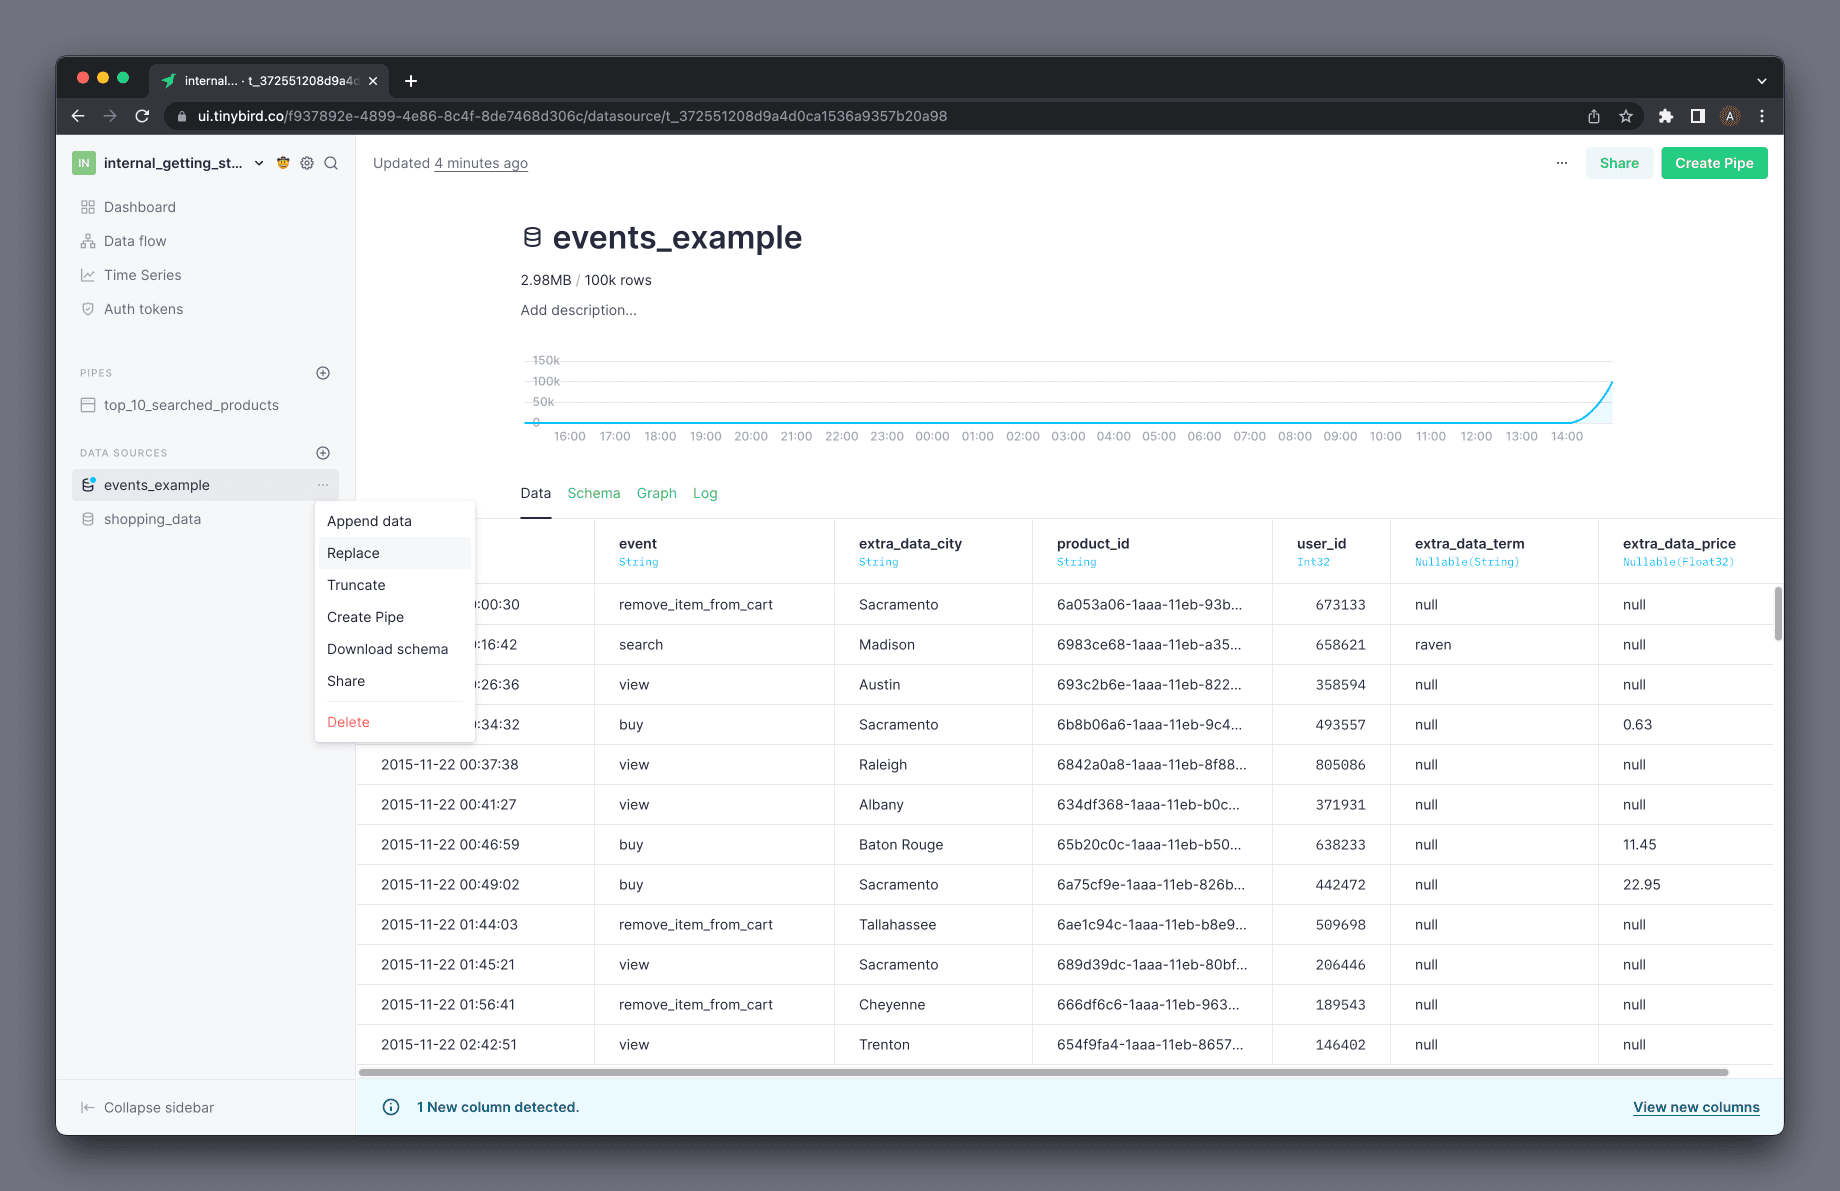This screenshot has height=1191, width=1840.
Task: Click the user_id 673133 cell
Action: [x=1331, y=605]
